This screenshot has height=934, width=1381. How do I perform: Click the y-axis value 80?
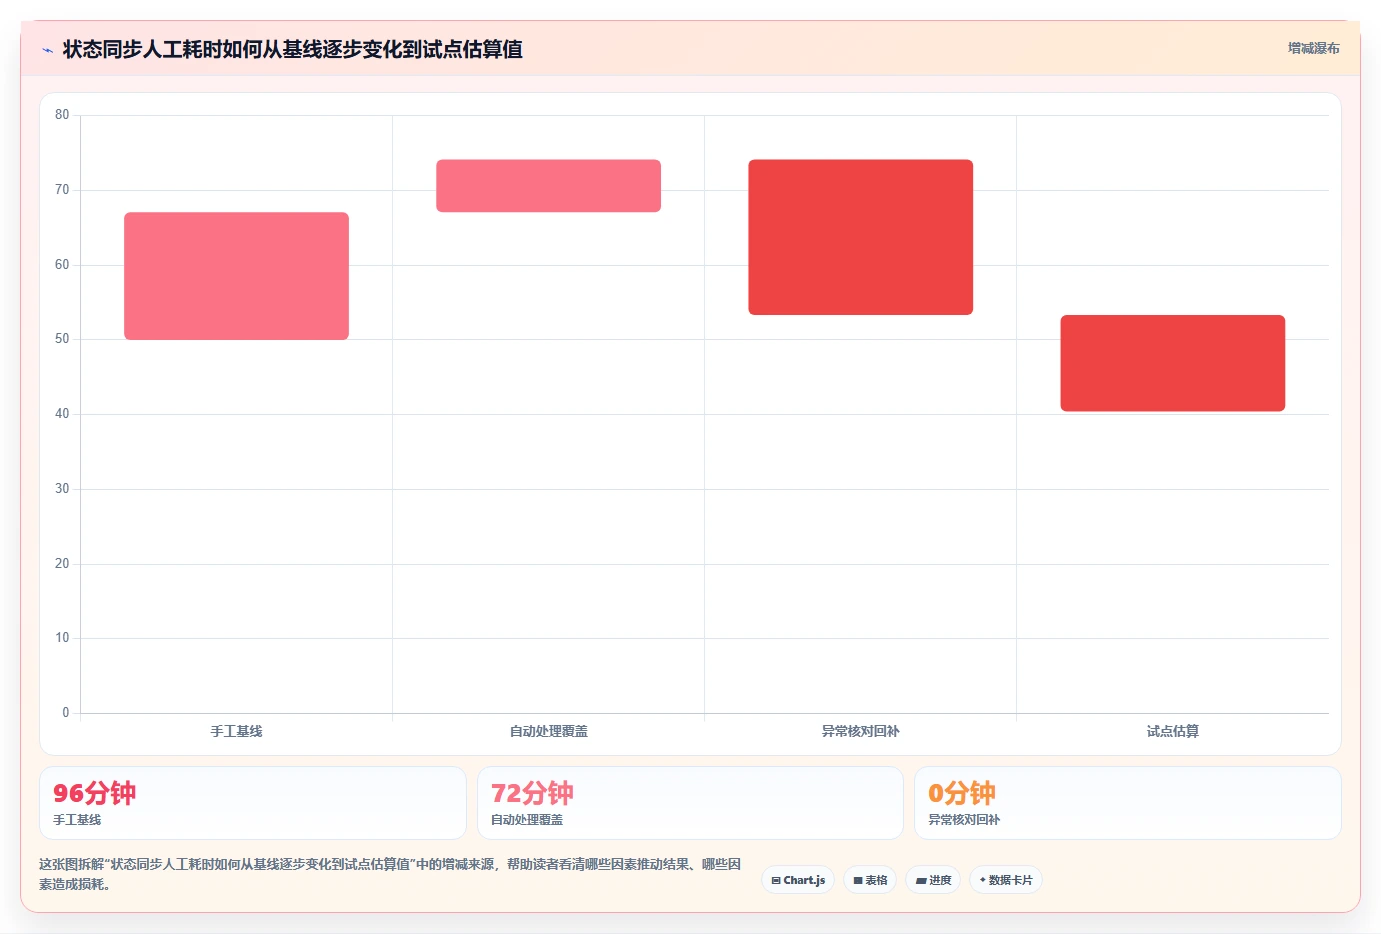tap(62, 115)
